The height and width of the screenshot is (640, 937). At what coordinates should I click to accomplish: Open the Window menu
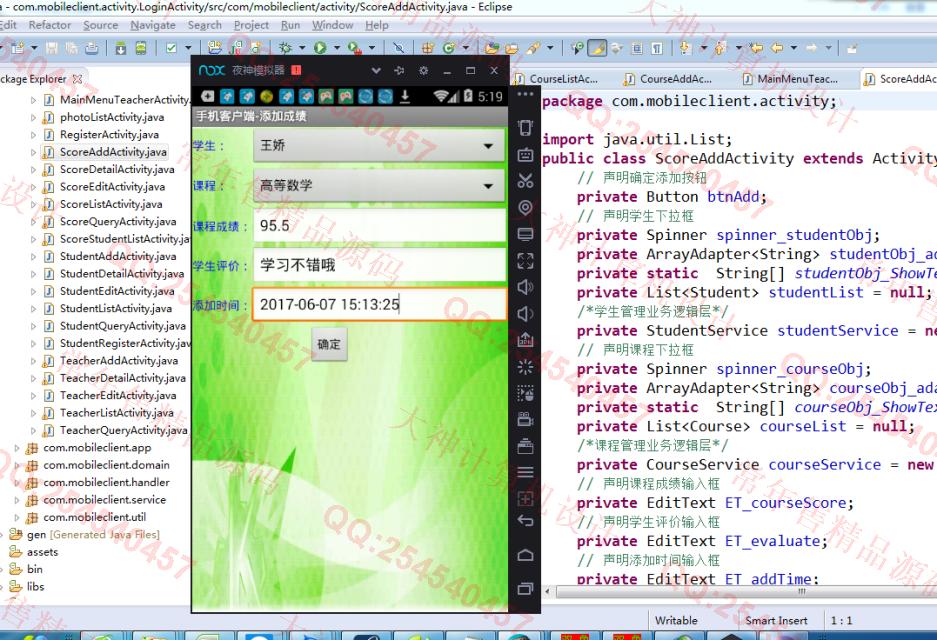(x=332, y=25)
